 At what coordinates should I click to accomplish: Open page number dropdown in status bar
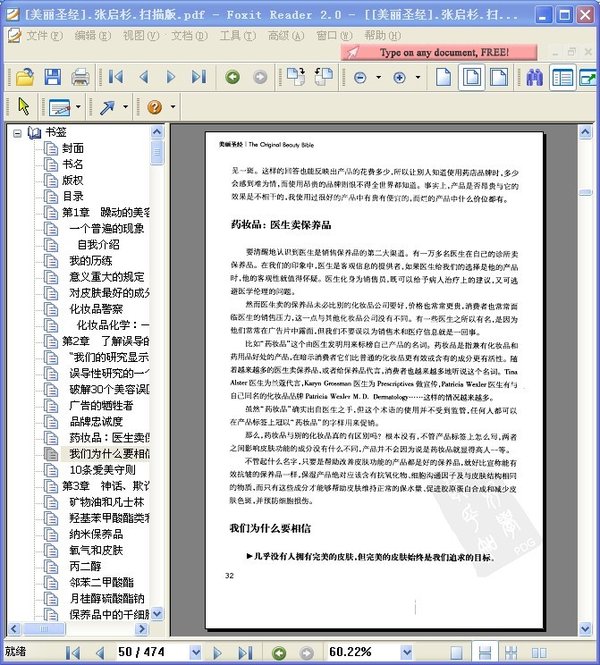(x=195, y=652)
